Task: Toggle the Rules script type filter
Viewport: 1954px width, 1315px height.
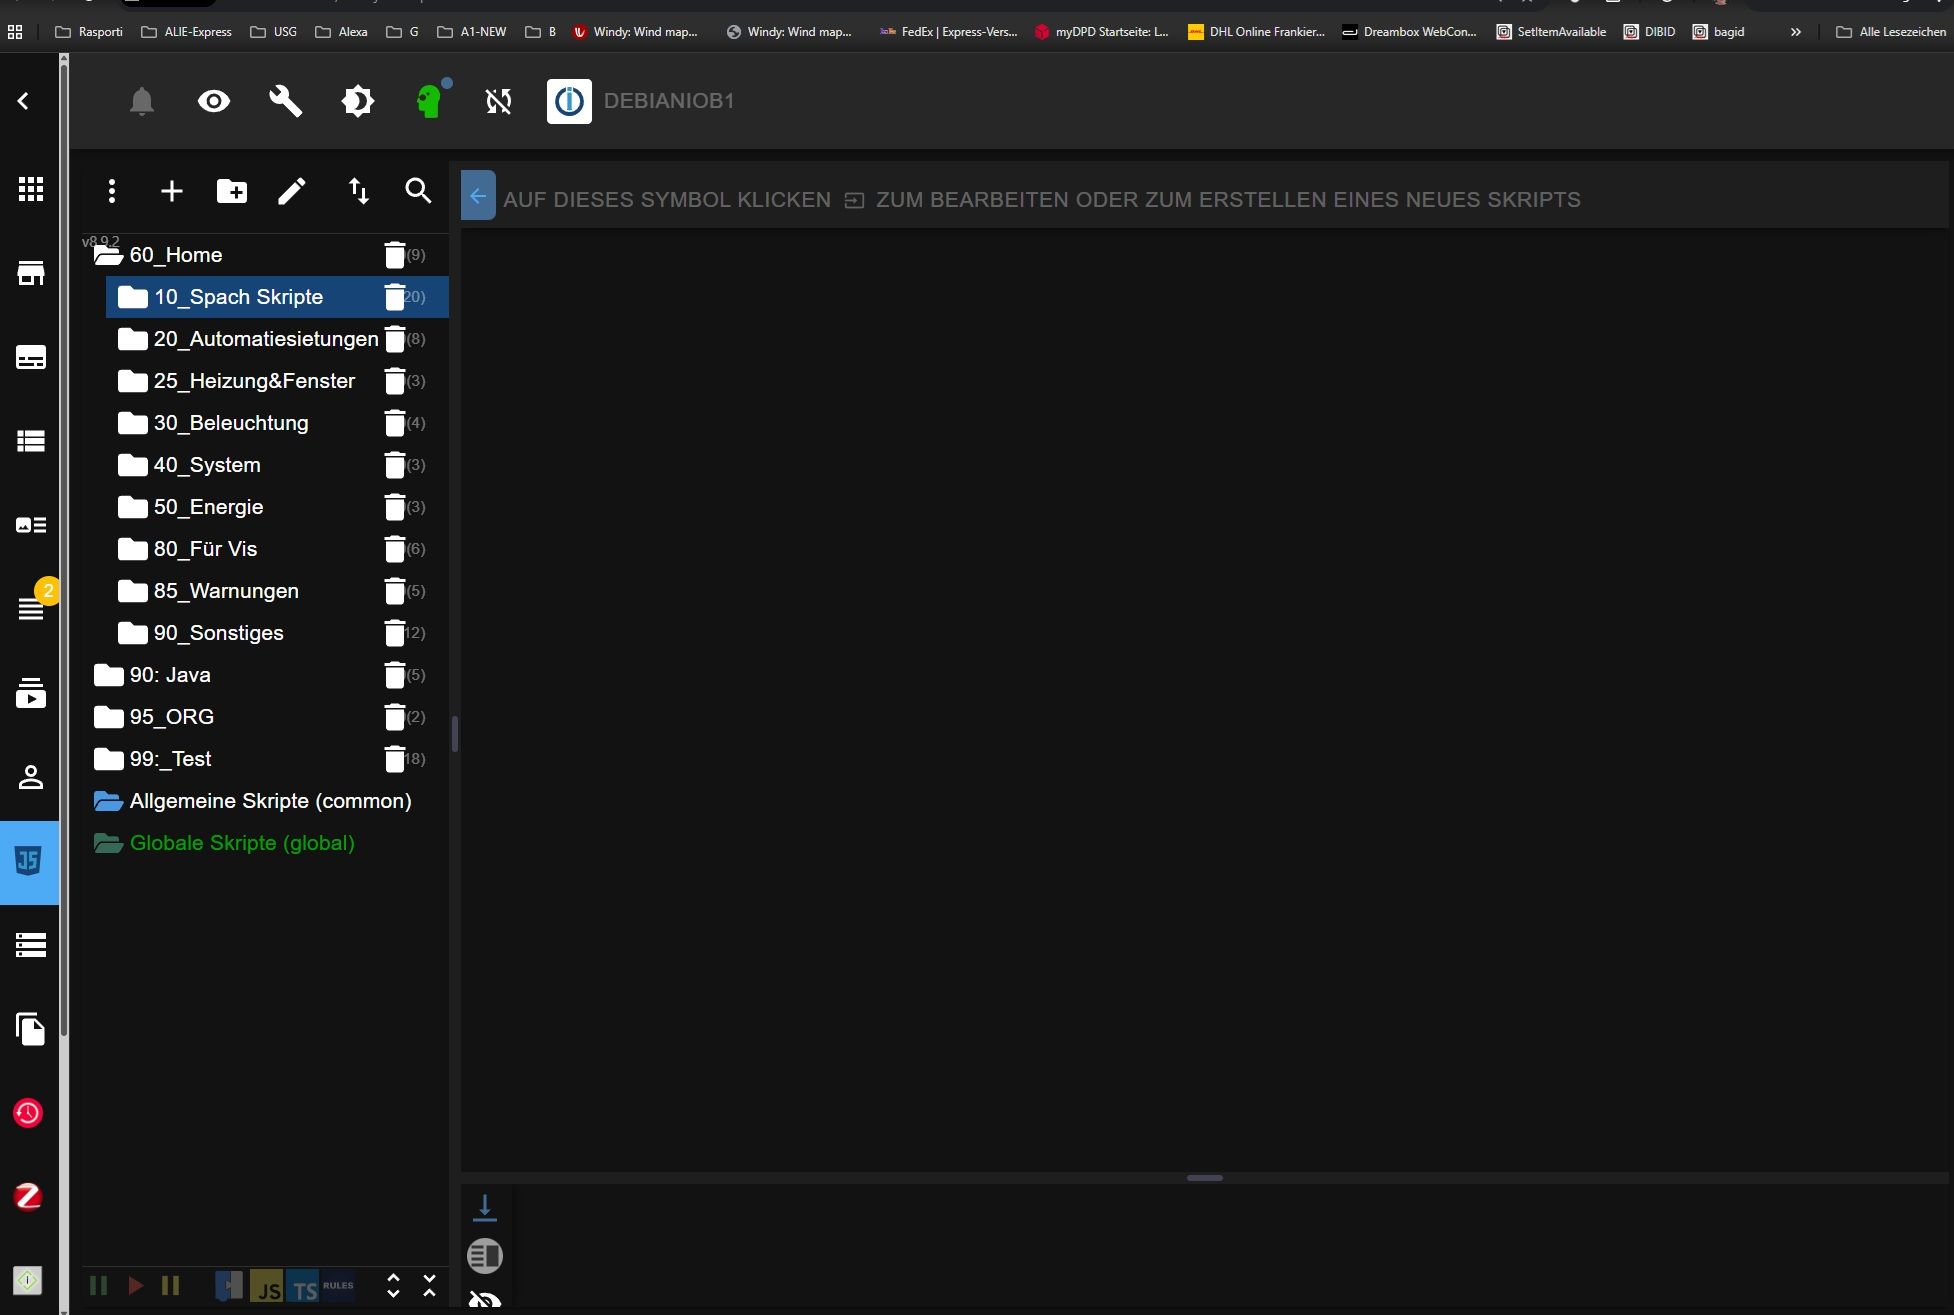Action: pos(339,1286)
